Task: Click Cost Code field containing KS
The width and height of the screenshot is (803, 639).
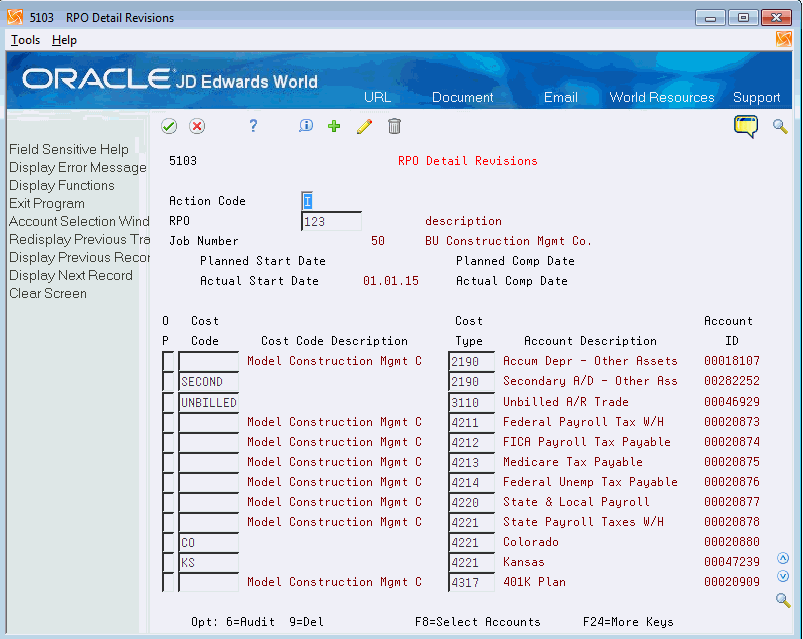Action: pyautogui.click(x=208, y=562)
